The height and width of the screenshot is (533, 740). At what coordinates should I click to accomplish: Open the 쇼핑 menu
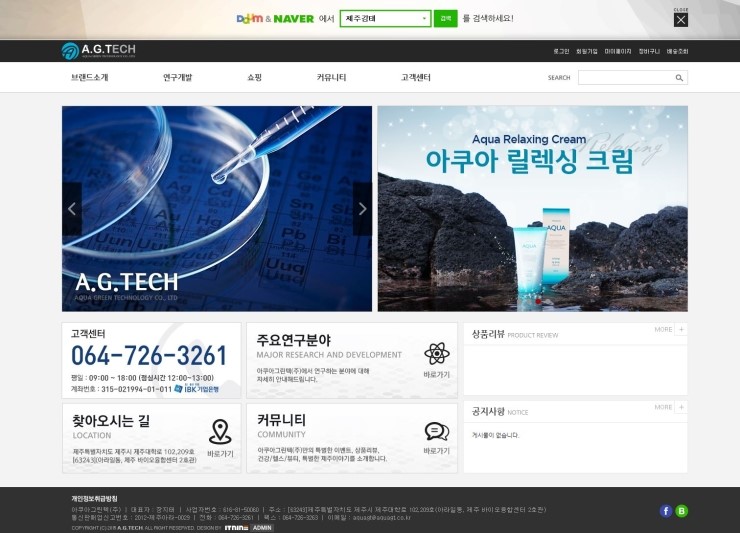pos(254,77)
